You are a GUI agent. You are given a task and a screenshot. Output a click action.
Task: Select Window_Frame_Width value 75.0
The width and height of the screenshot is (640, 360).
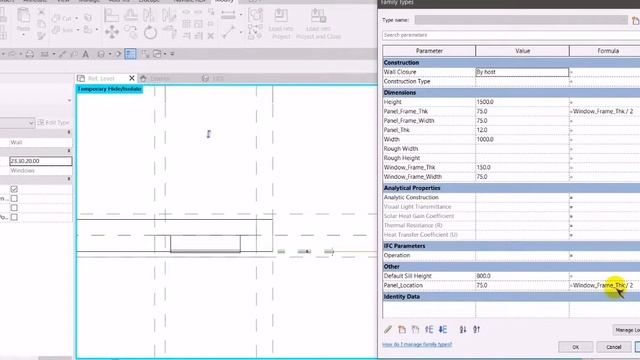pos(522,177)
